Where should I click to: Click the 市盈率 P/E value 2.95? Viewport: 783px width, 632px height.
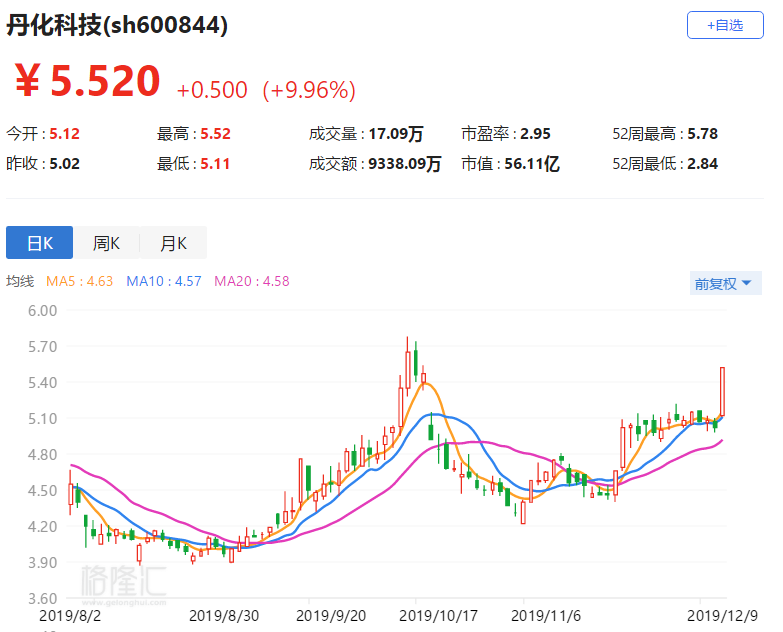(535, 134)
